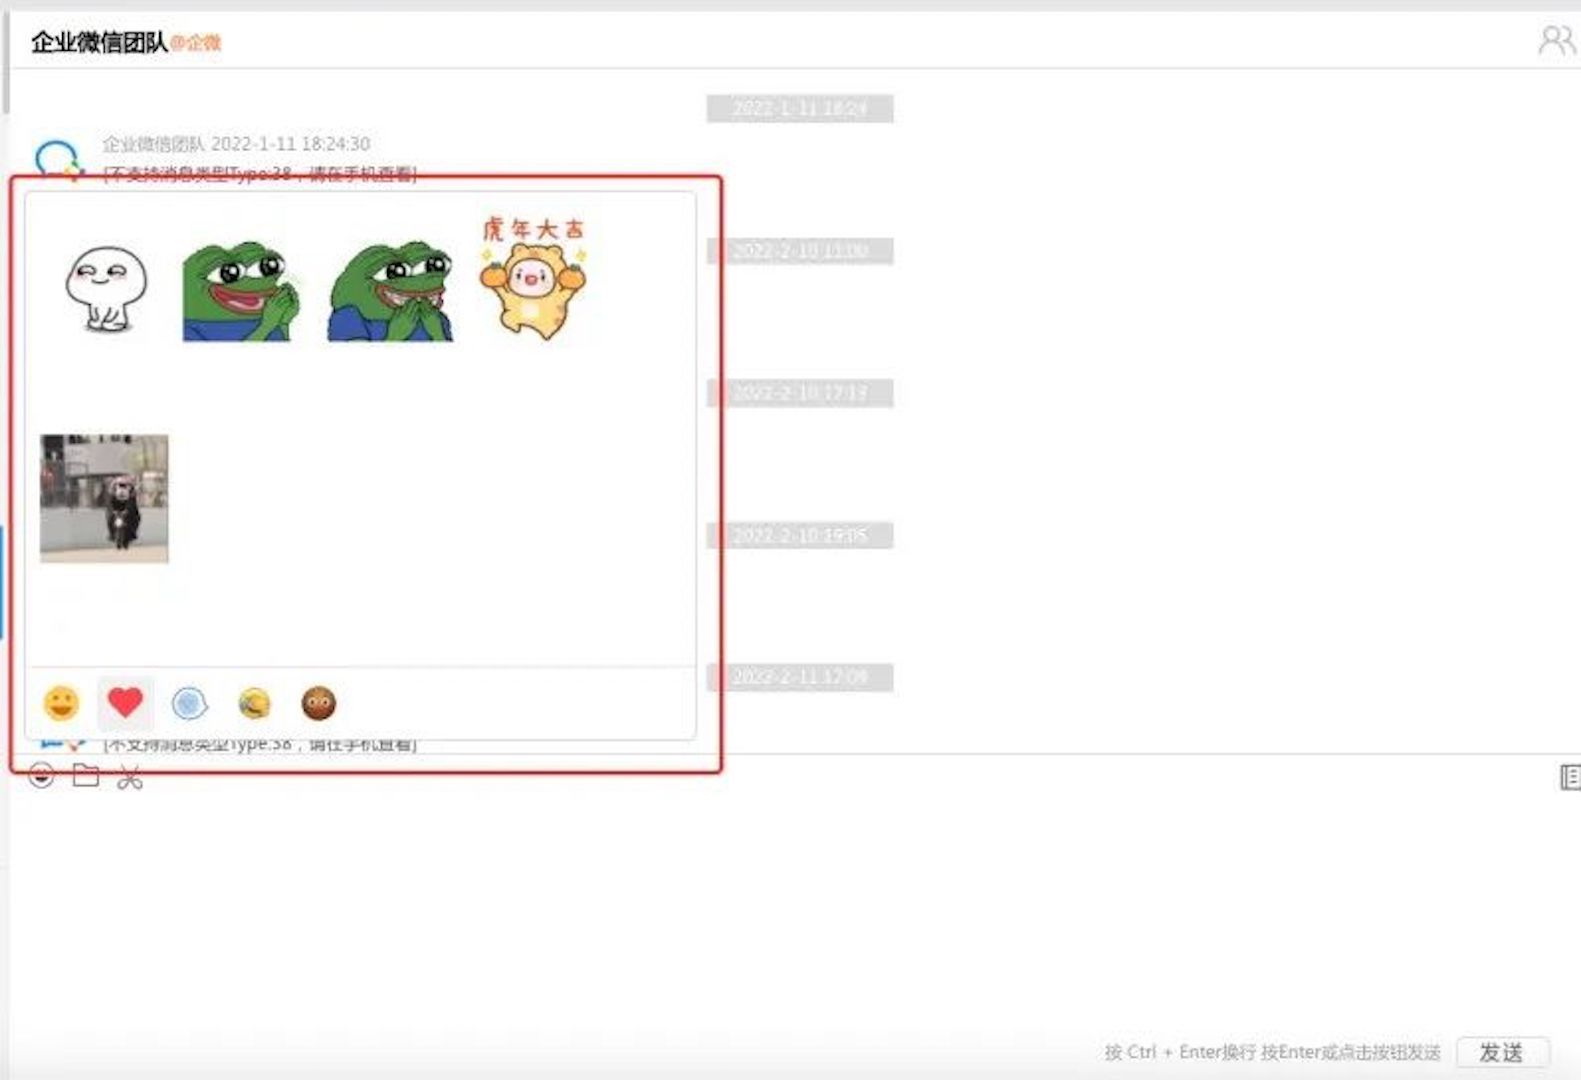Click the folder icon to send file
Screen dimensions: 1581x1080
point(86,775)
